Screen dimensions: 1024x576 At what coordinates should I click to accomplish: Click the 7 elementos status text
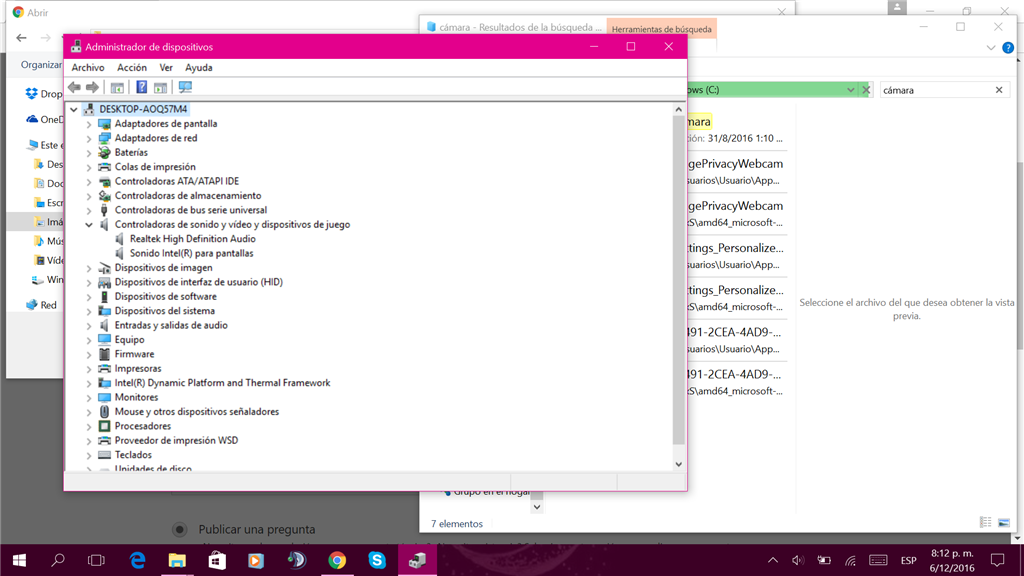[x=456, y=524]
